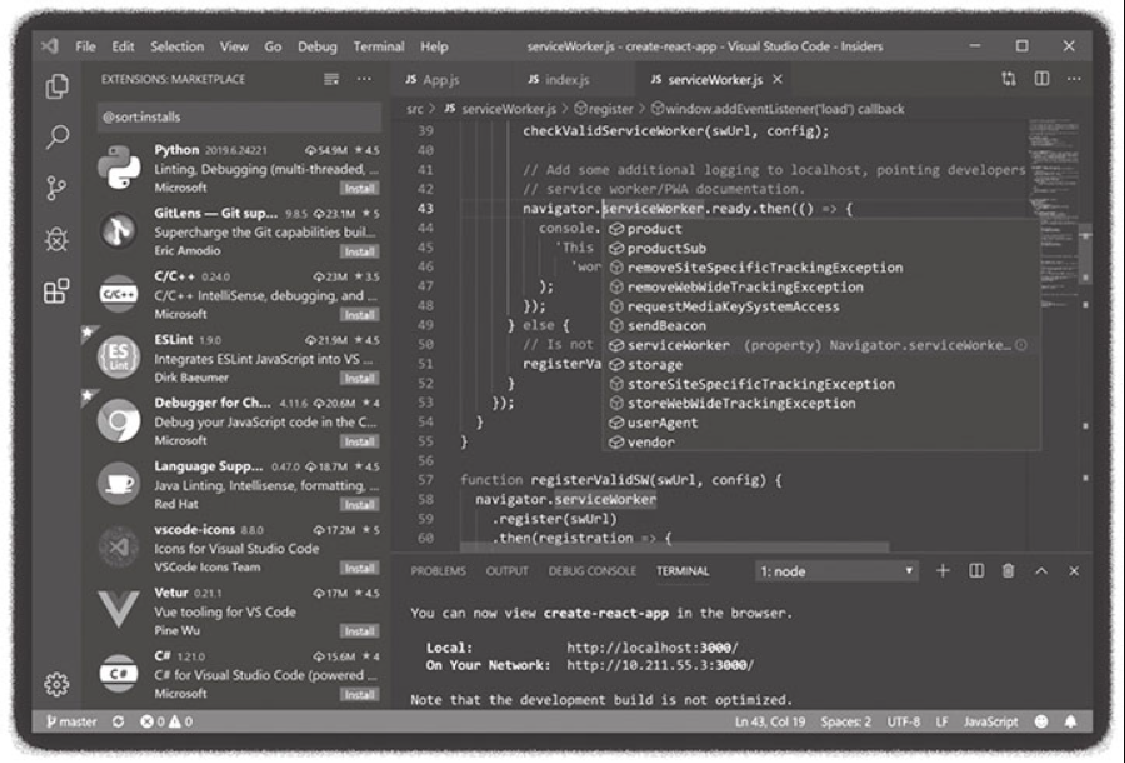Open the Debug menu
Viewport: 1125px width, 763px height.
tap(317, 47)
